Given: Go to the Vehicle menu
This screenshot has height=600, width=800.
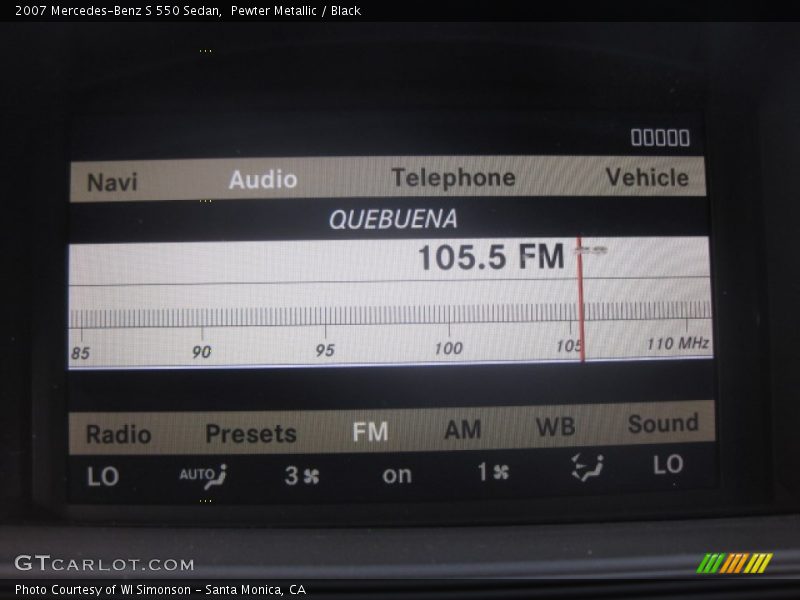Looking at the screenshot, I should 647,178.
